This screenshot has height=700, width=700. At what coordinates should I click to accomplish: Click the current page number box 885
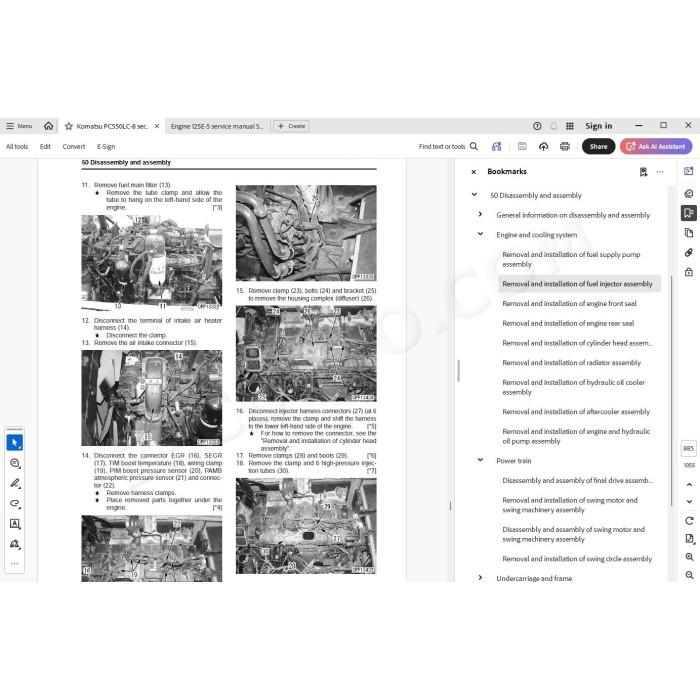click(x=689, y=448)
